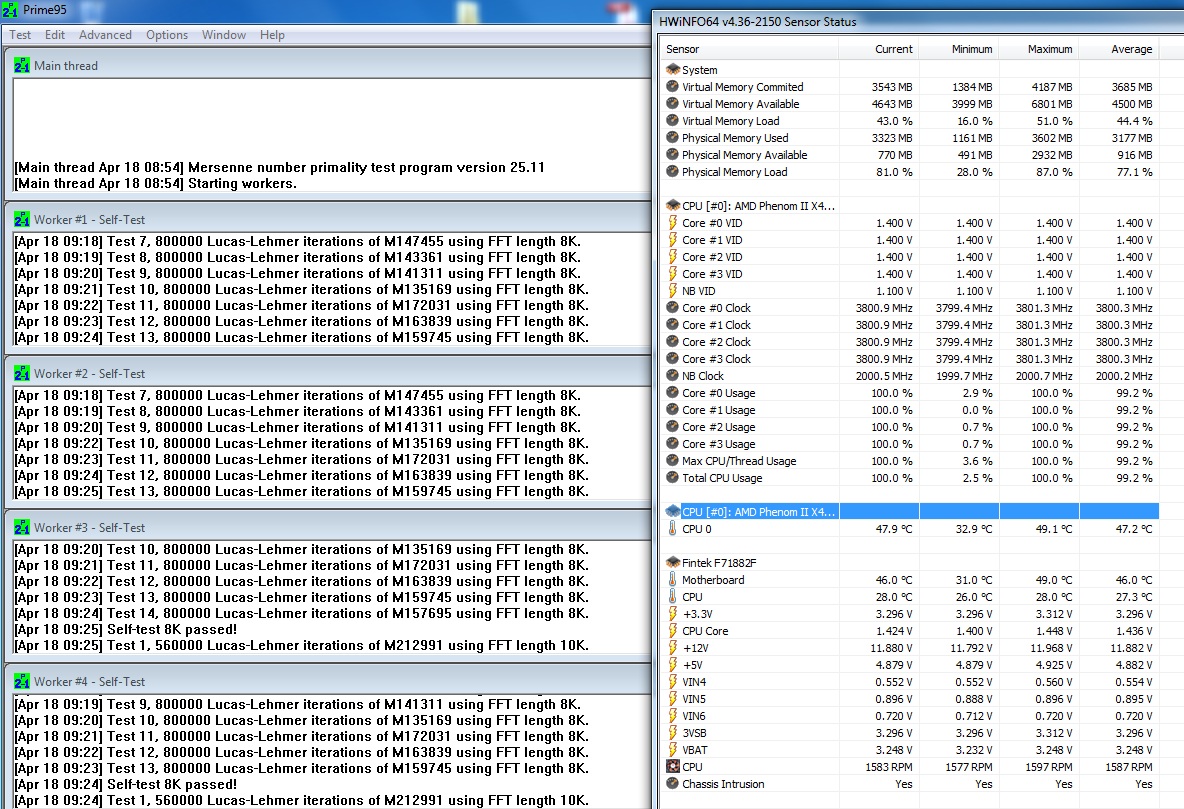Click the Worker #1 - Self-Test title bar
The width and height of the screenshot is (1184, 809).
click(x=328, y=220)
